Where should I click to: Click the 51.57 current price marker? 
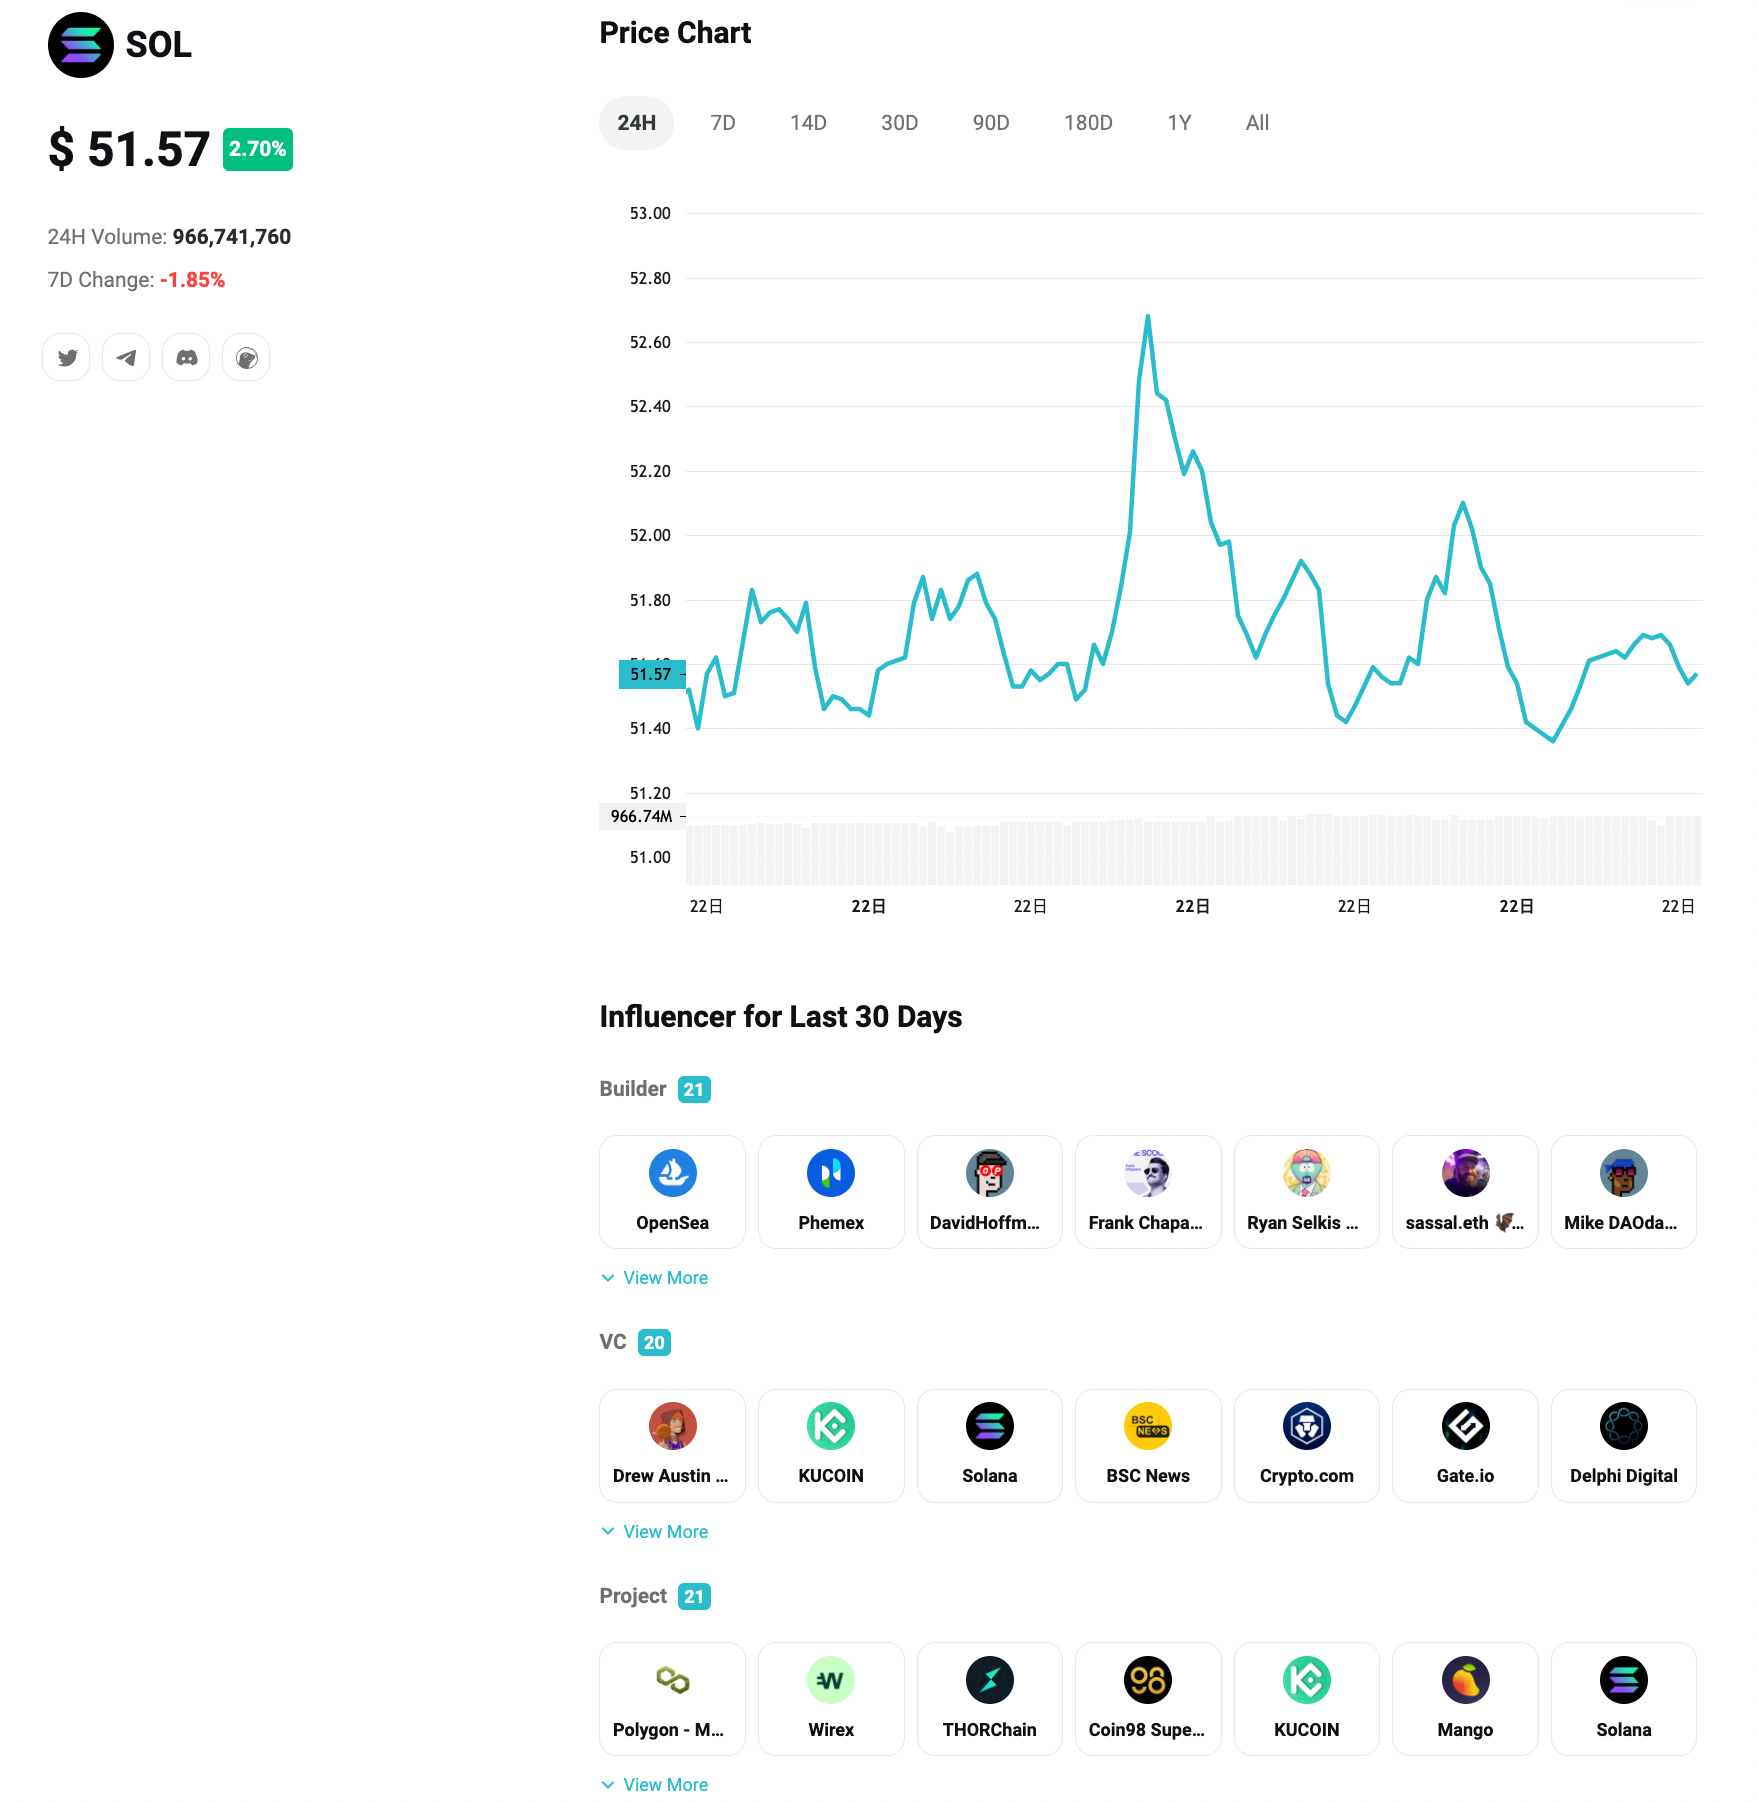[652, 674]
